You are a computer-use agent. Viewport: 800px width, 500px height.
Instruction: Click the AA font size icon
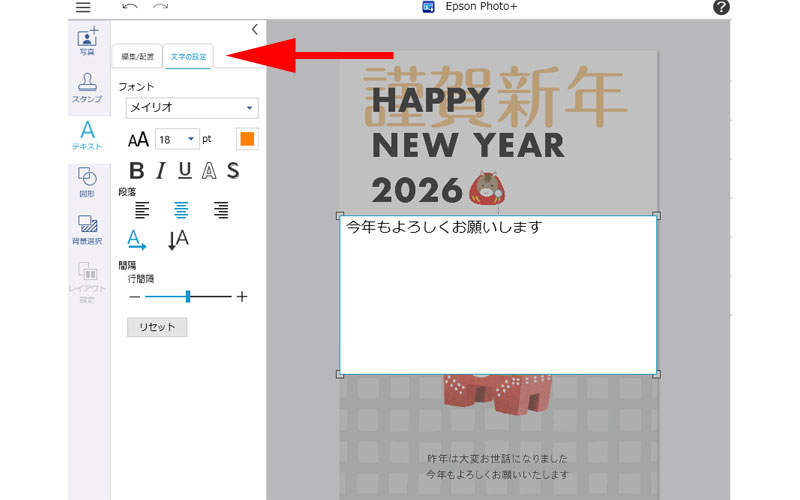[138, 139]
